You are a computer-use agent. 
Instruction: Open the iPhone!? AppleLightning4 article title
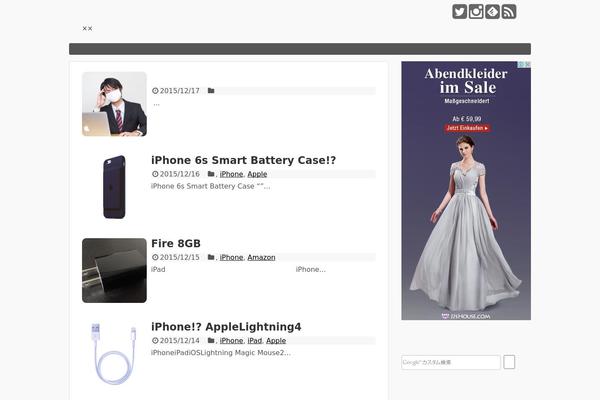pos(226,327)
